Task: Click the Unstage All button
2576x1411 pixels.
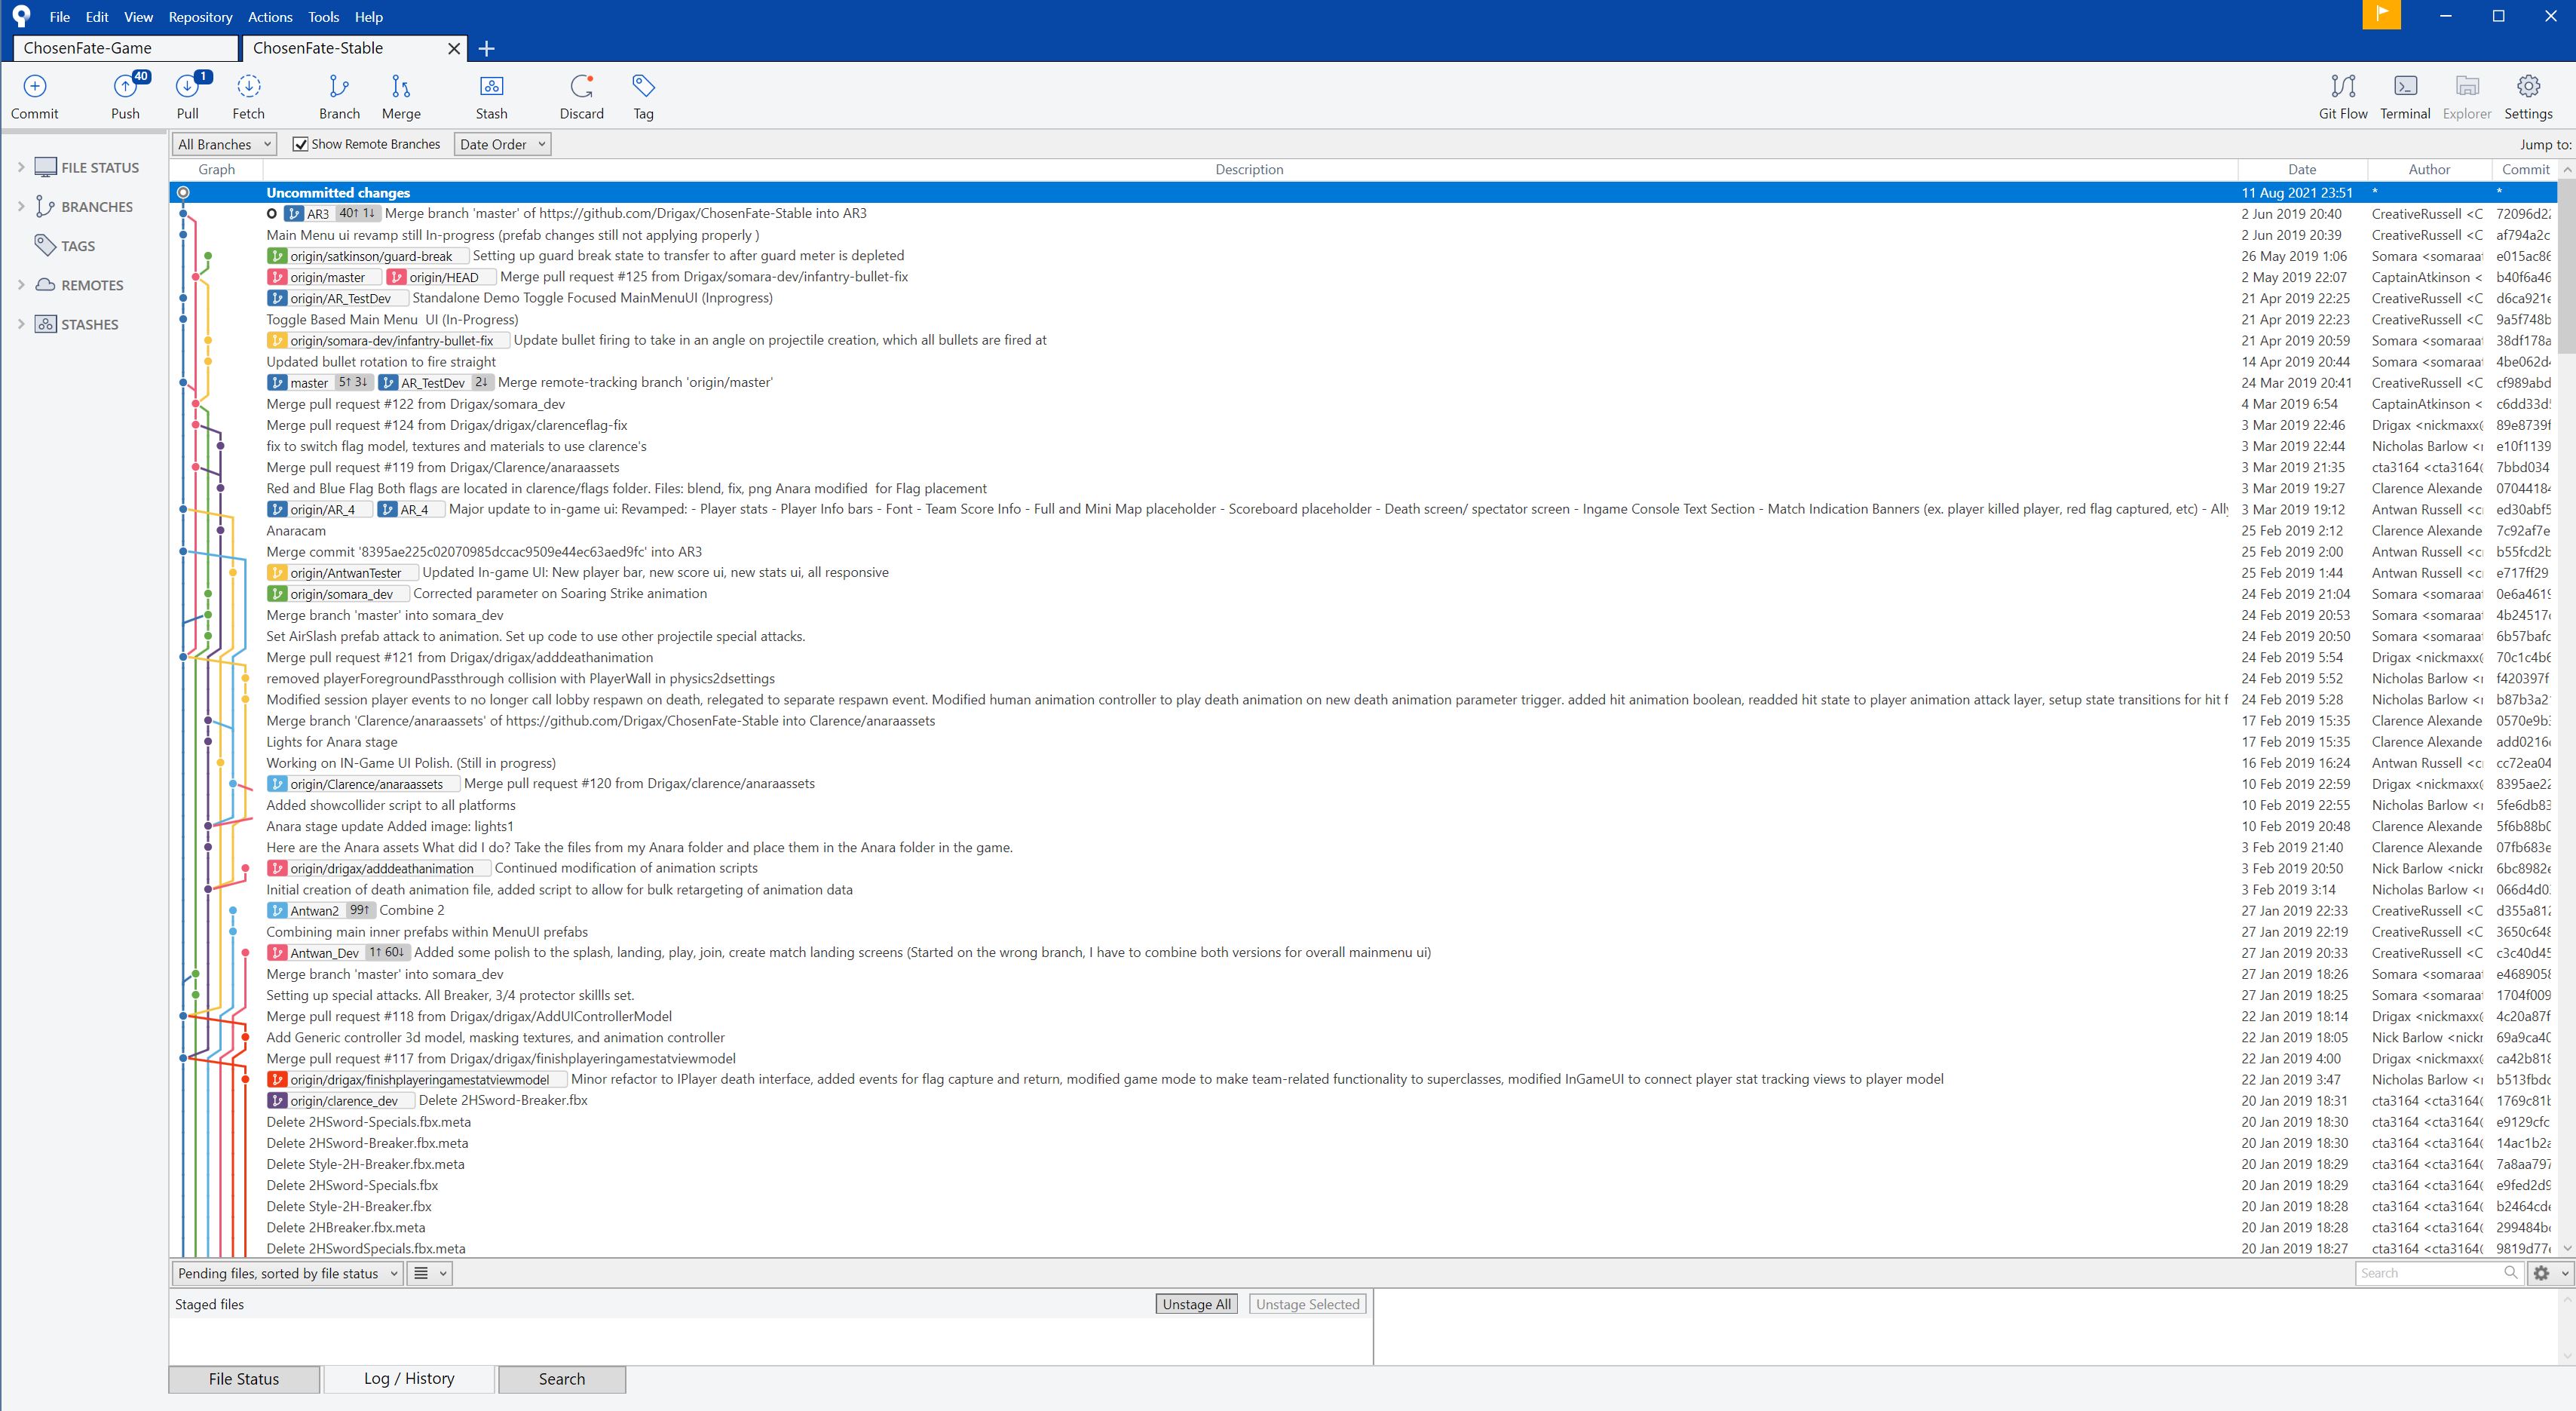Action: 1196,1304
